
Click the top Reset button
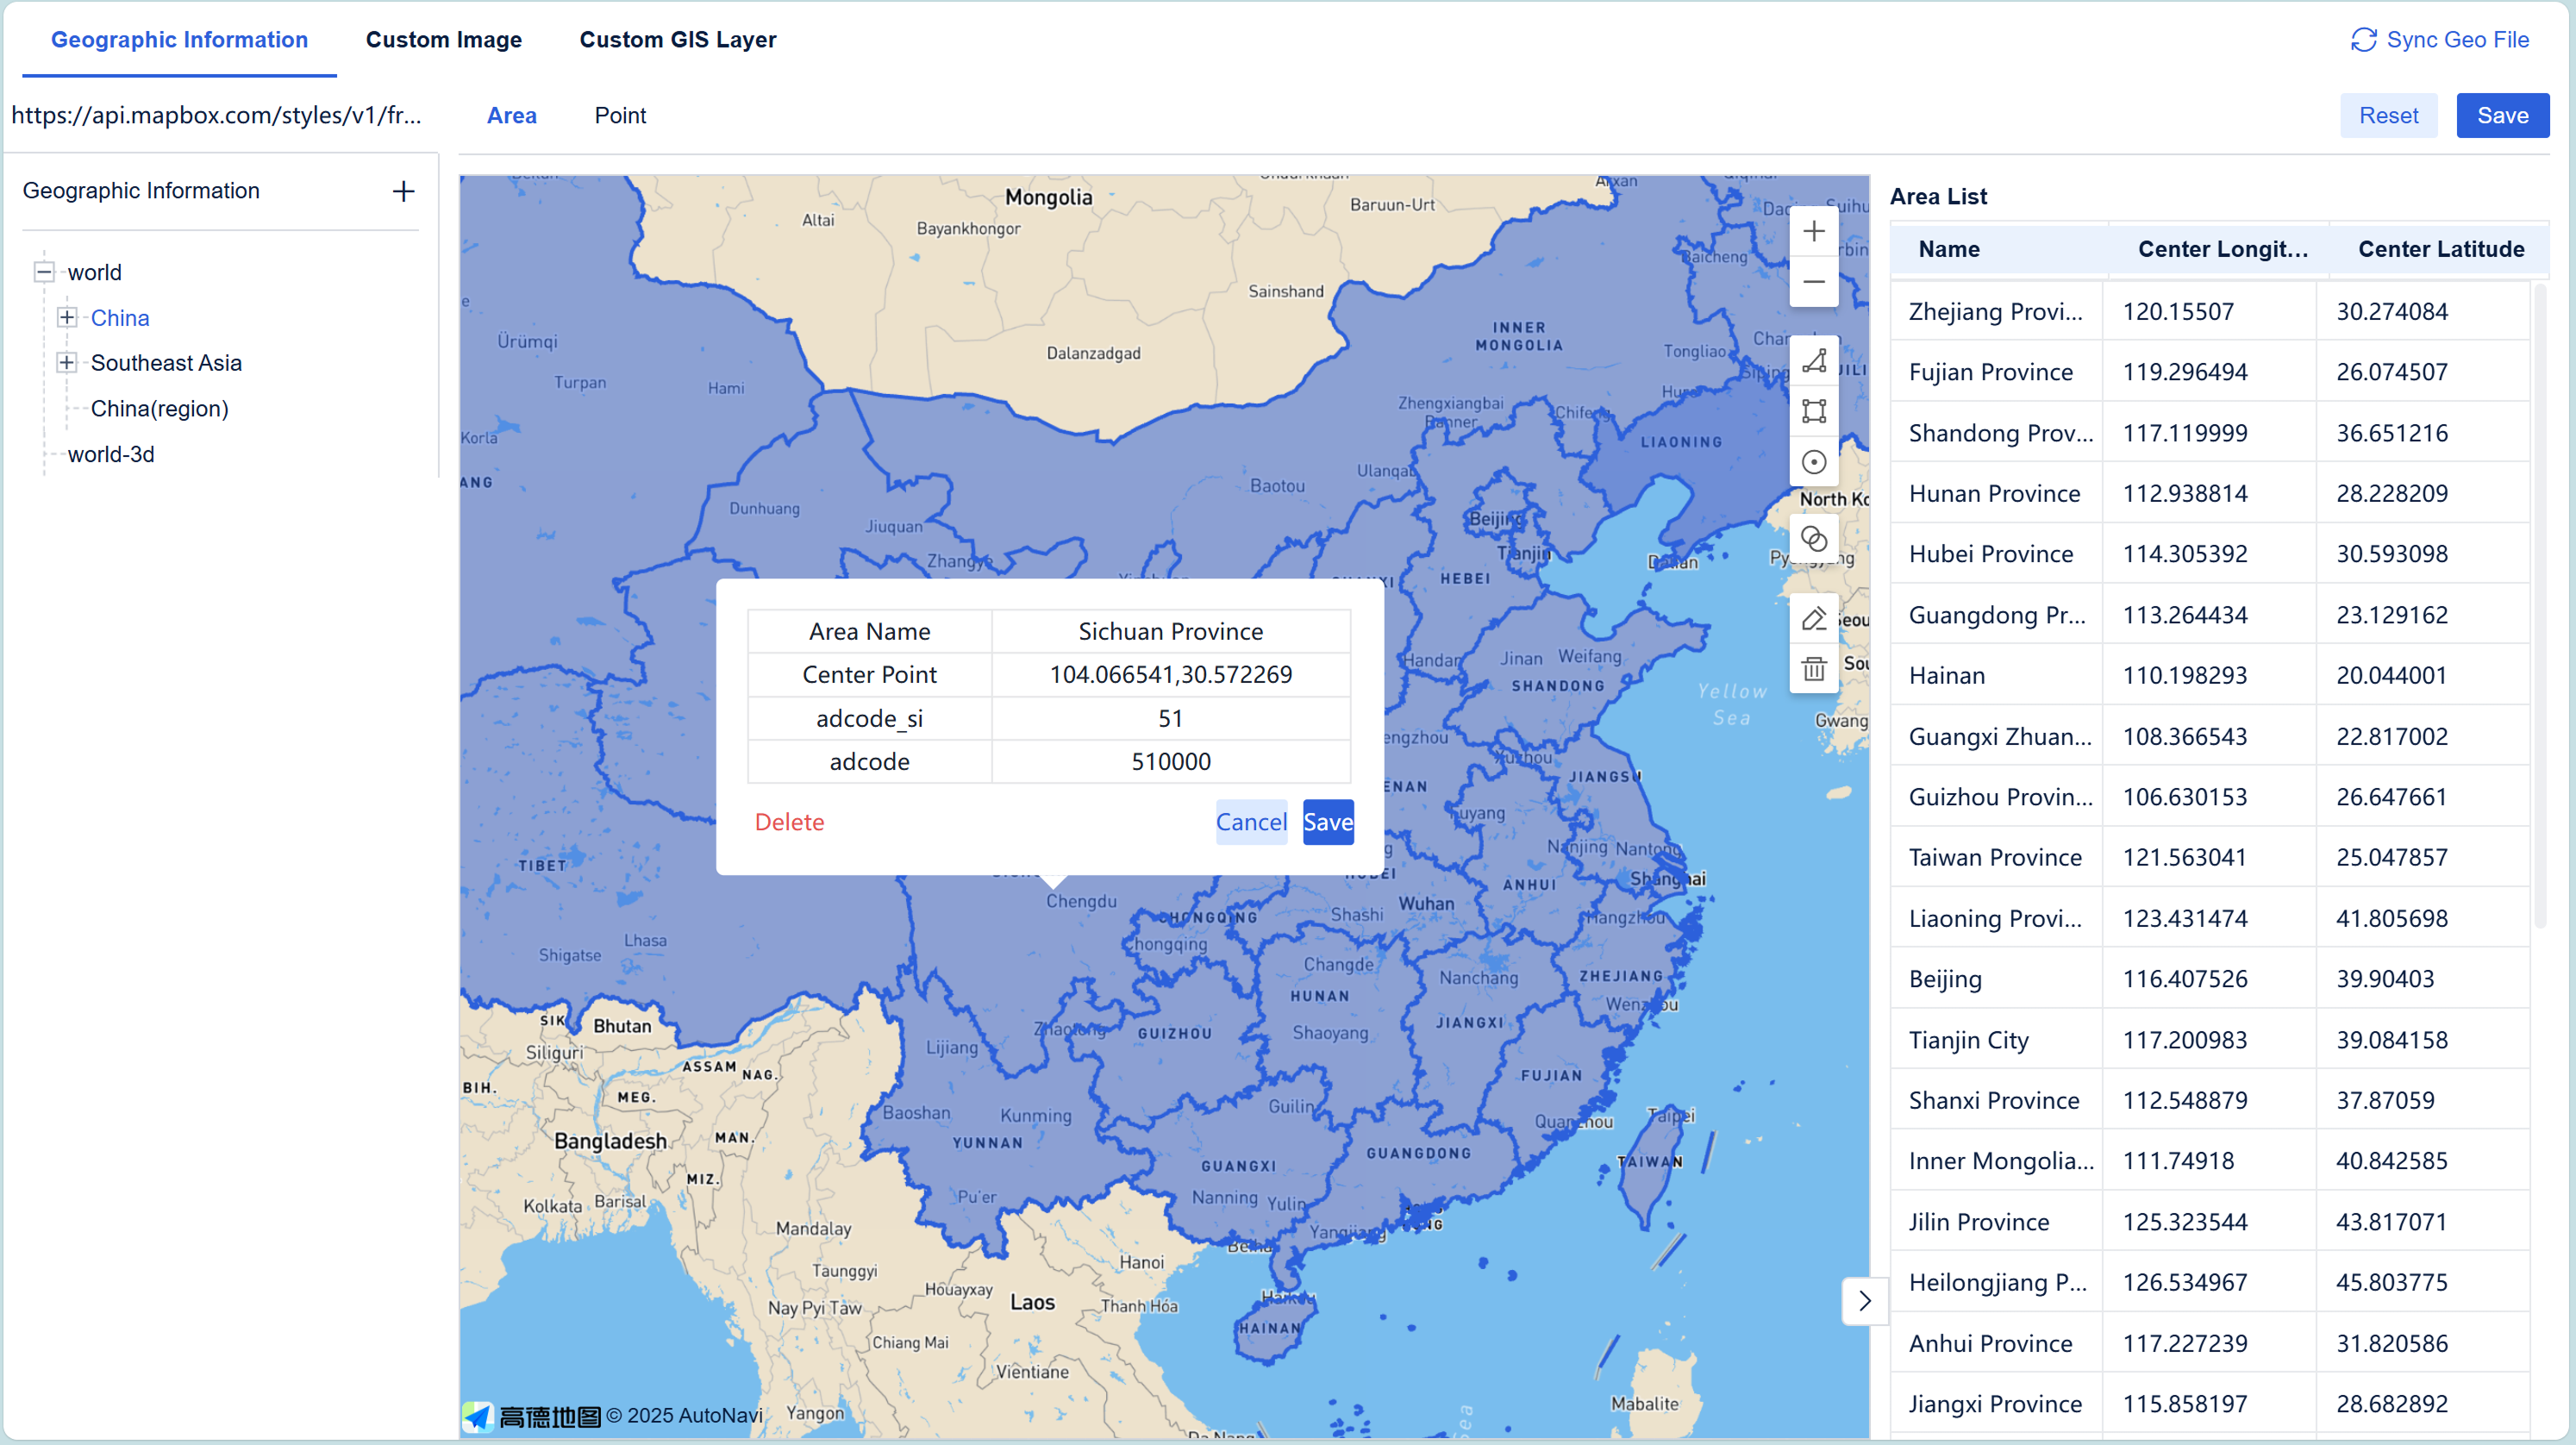coord(2388,116)
